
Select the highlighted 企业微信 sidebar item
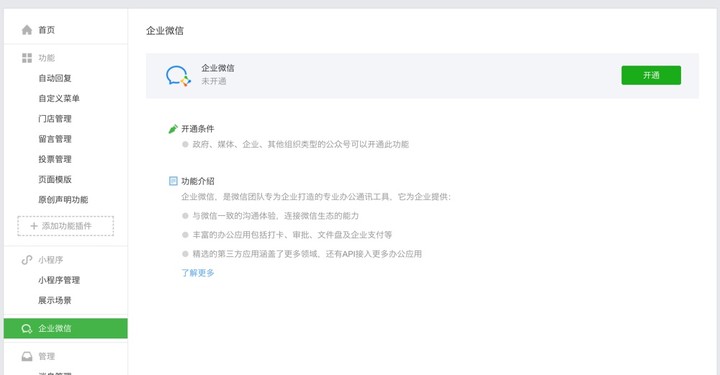tap(66, 328)
